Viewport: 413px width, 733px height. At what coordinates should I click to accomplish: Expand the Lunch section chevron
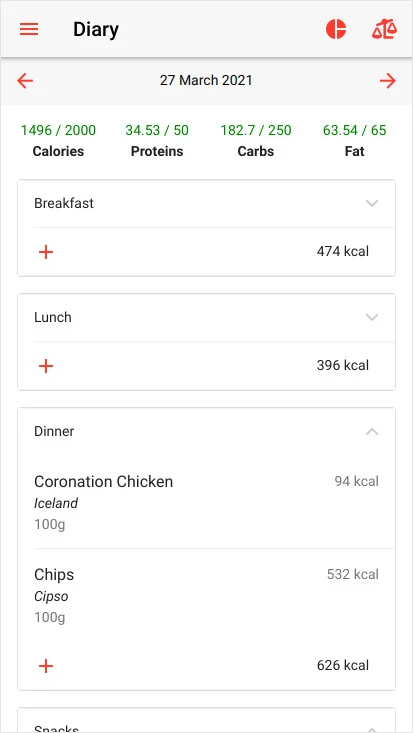pos(372,317)
